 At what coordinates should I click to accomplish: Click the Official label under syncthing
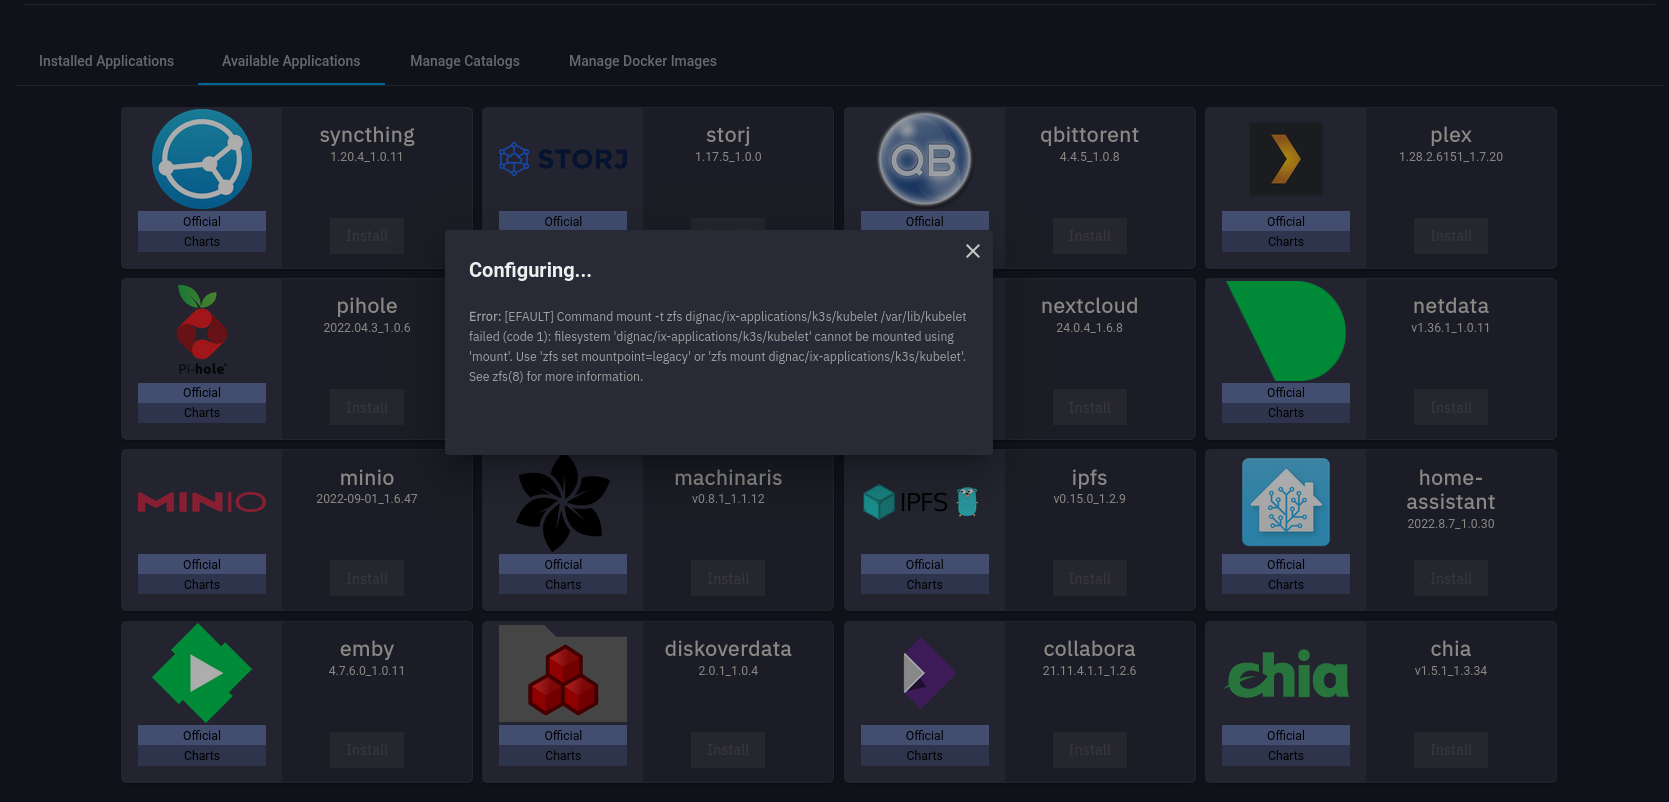(x=202, y=221)
